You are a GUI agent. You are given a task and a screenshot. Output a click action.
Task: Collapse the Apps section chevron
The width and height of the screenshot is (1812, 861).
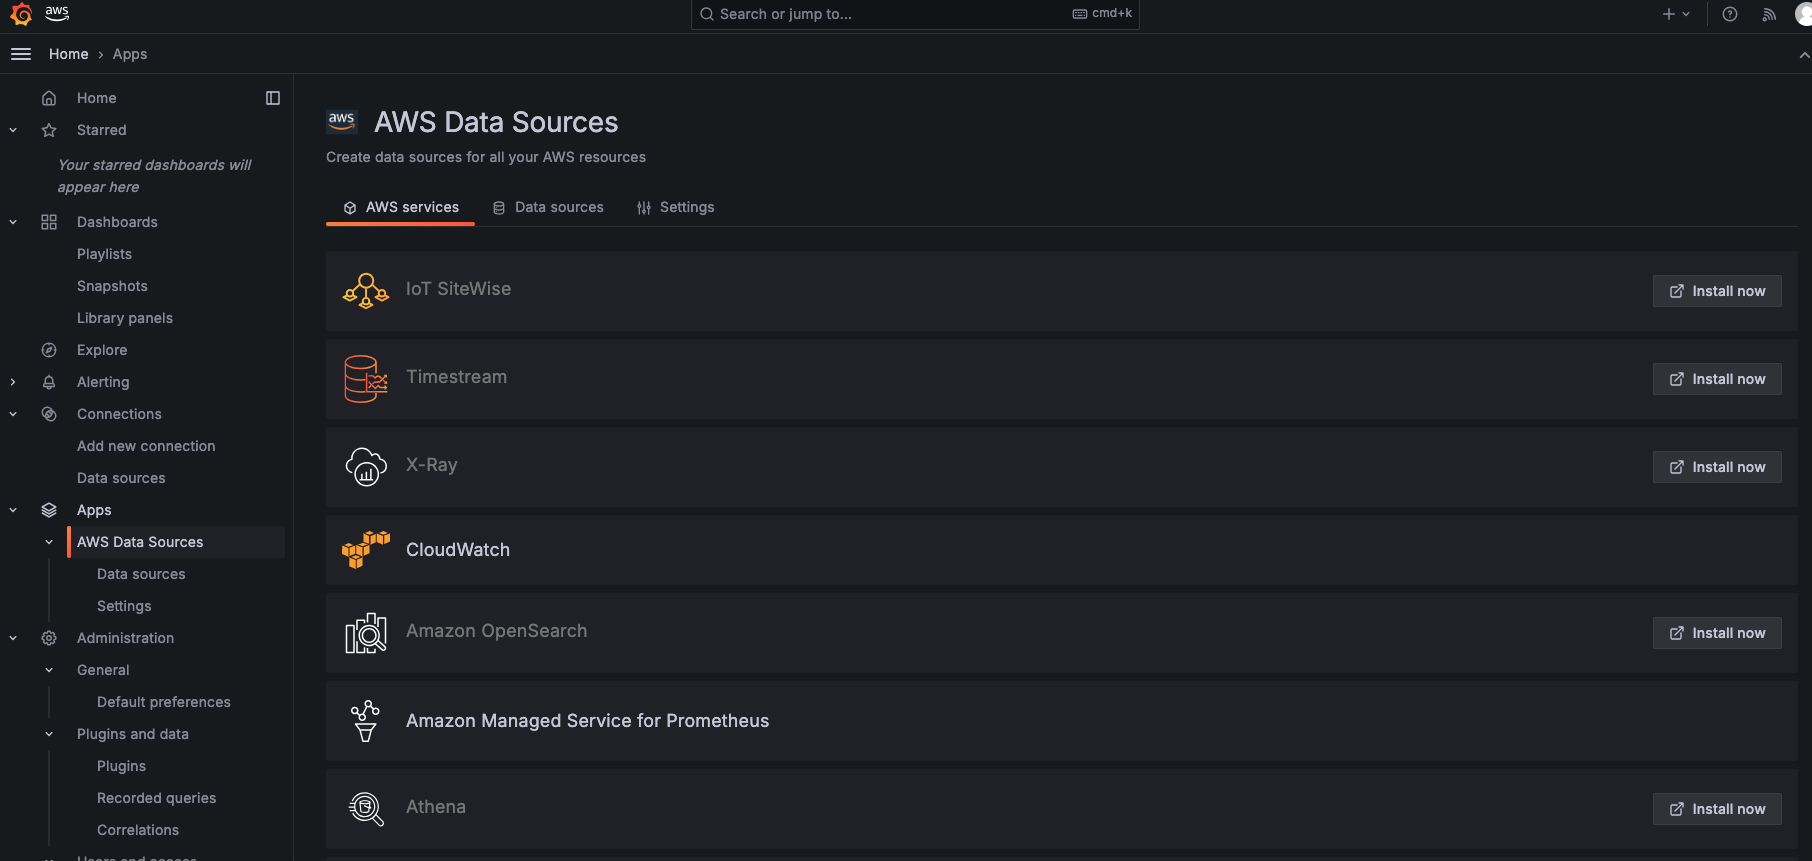pyautogui.click(x=13, y=510)
